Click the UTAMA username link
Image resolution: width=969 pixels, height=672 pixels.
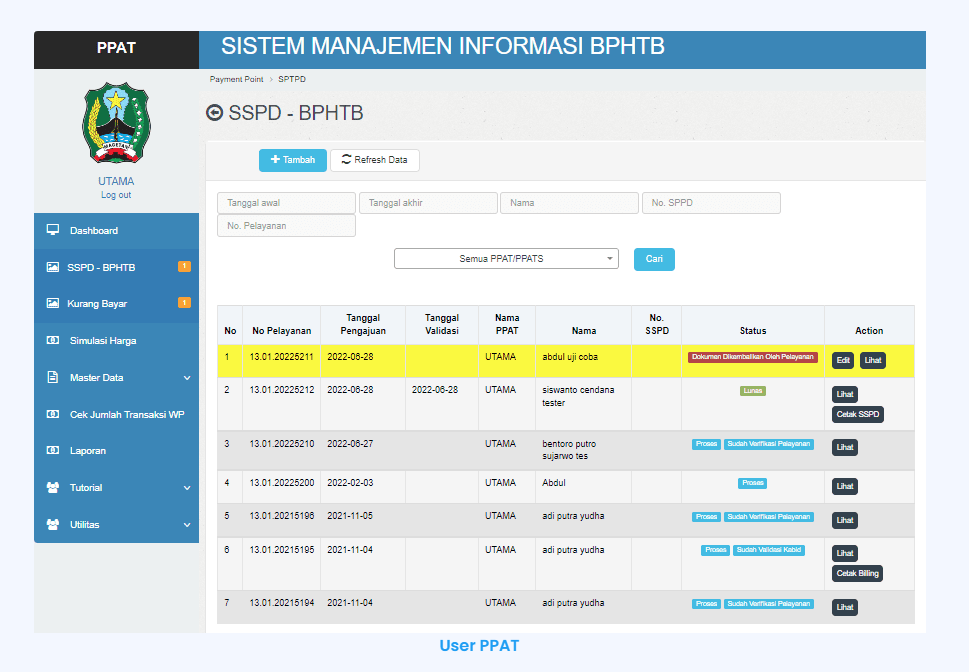(116, 181)
